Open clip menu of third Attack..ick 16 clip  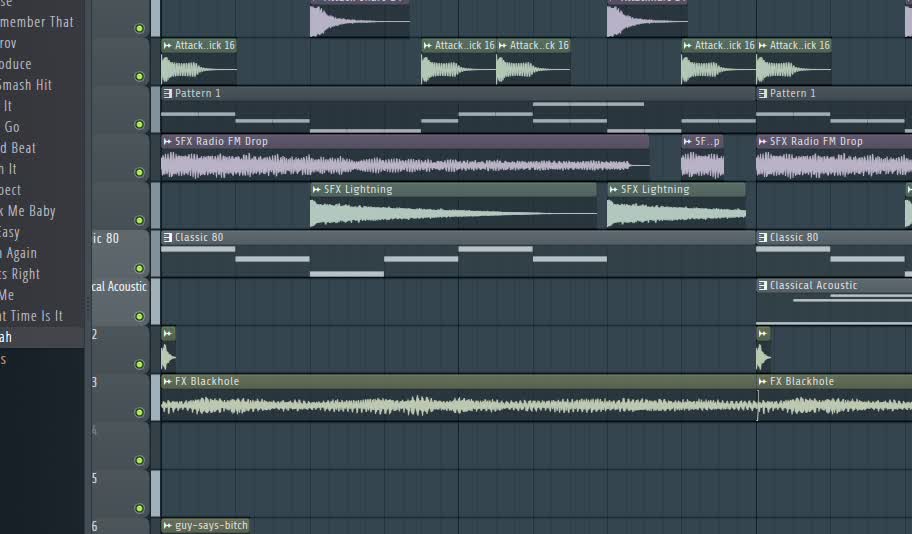click(x=503, y=45)
